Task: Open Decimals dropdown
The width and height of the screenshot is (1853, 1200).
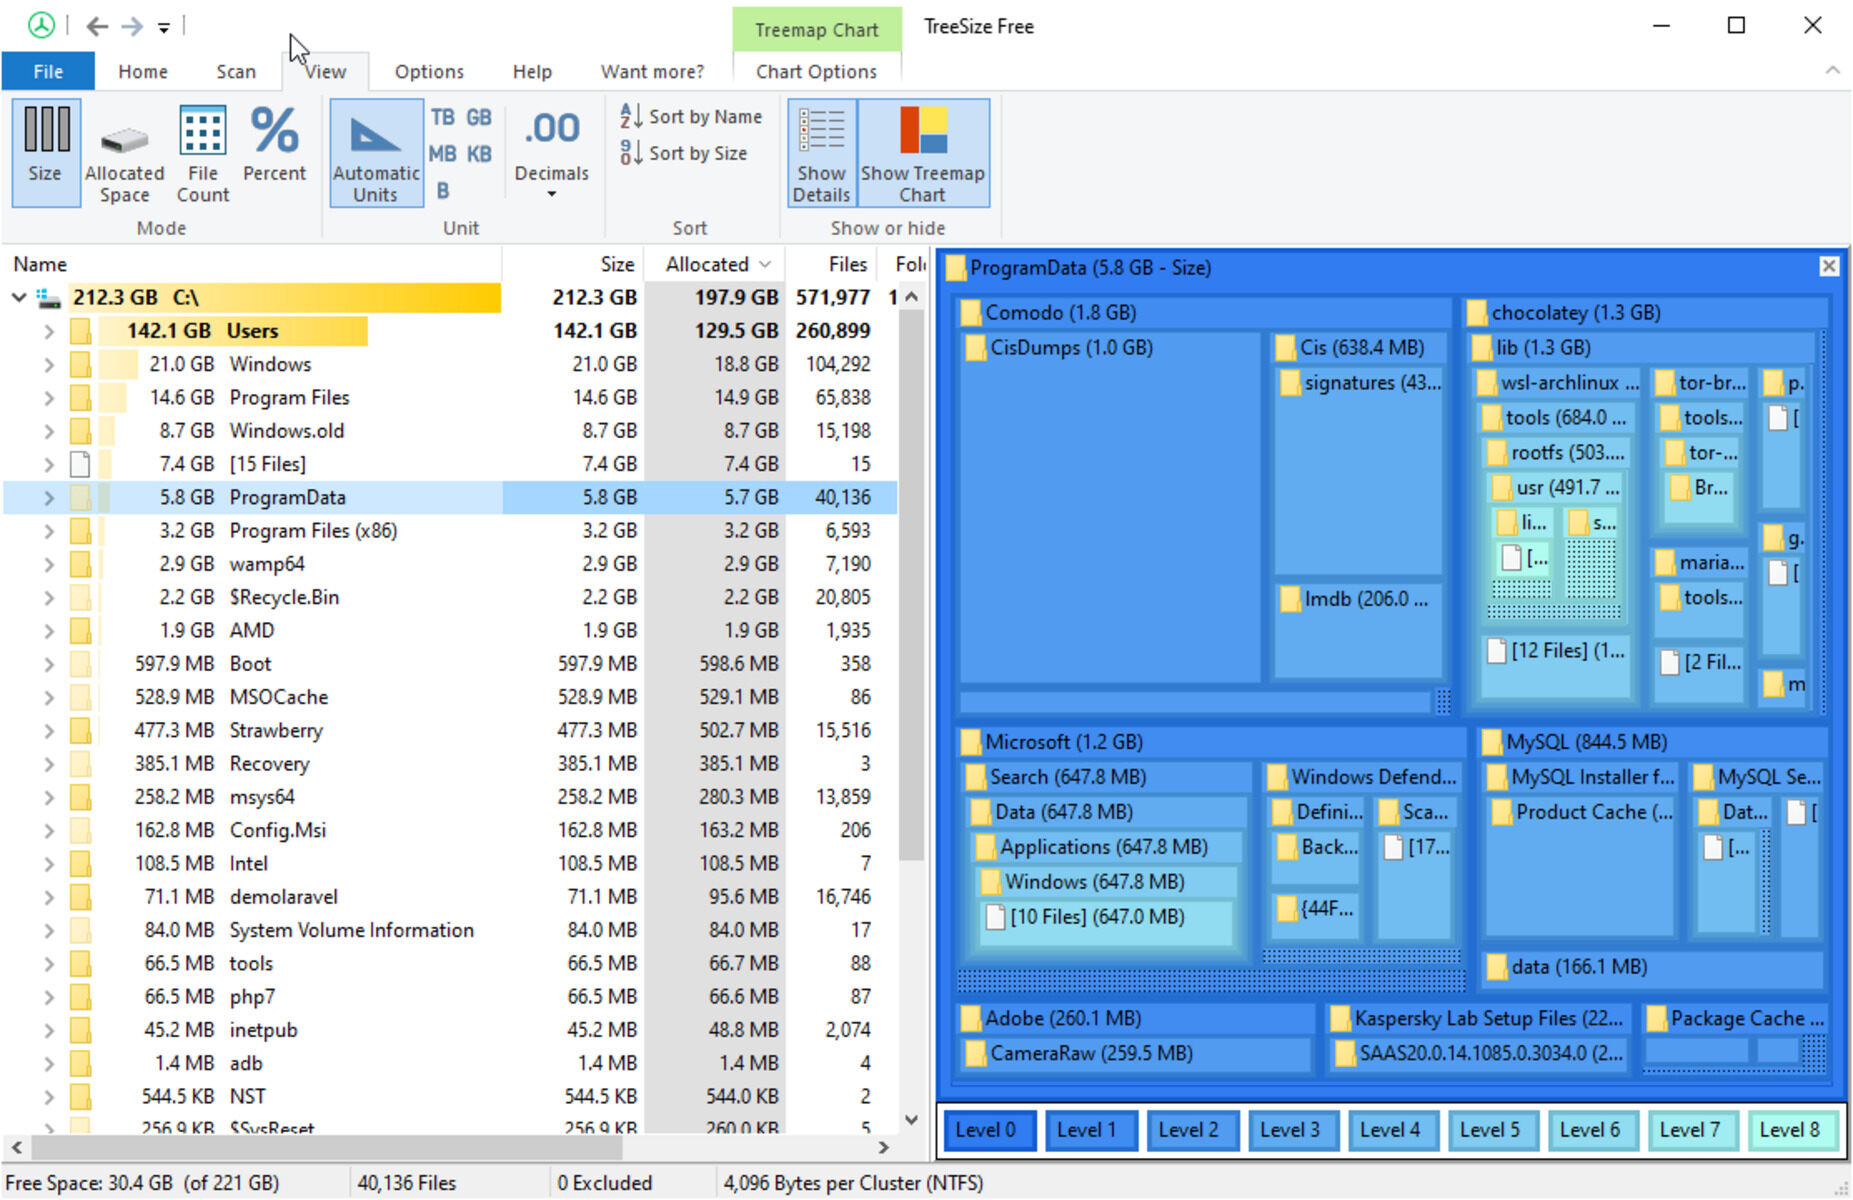Action: coord(552,152)
